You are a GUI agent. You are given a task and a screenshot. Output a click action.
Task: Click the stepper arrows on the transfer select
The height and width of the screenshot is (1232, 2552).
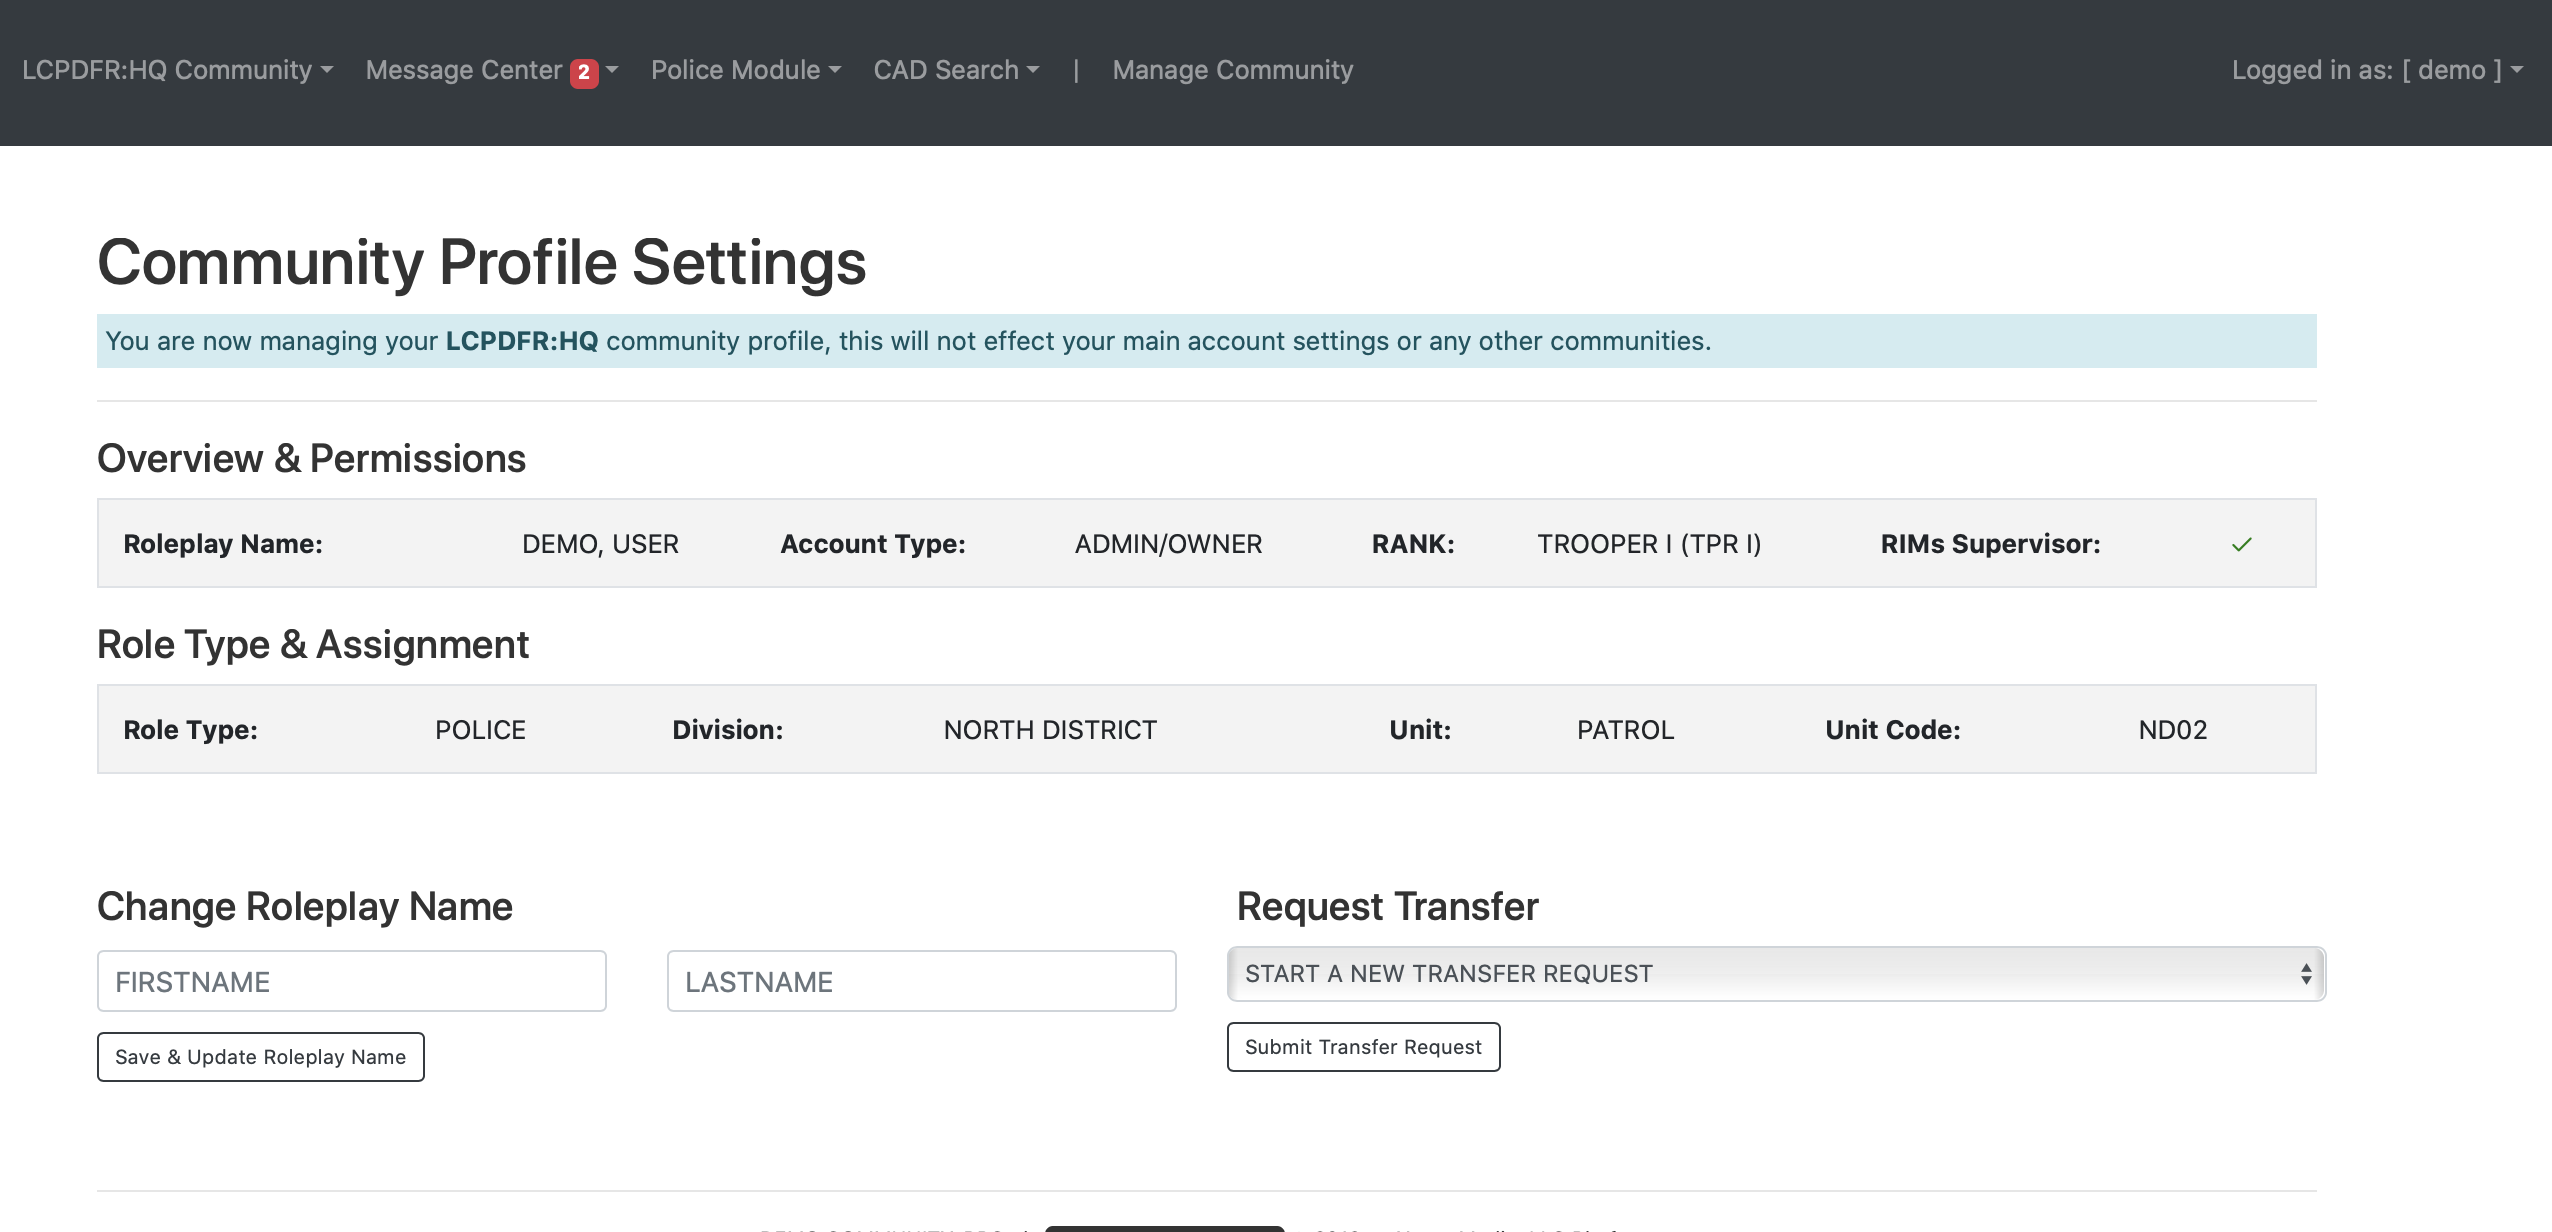2305,974
